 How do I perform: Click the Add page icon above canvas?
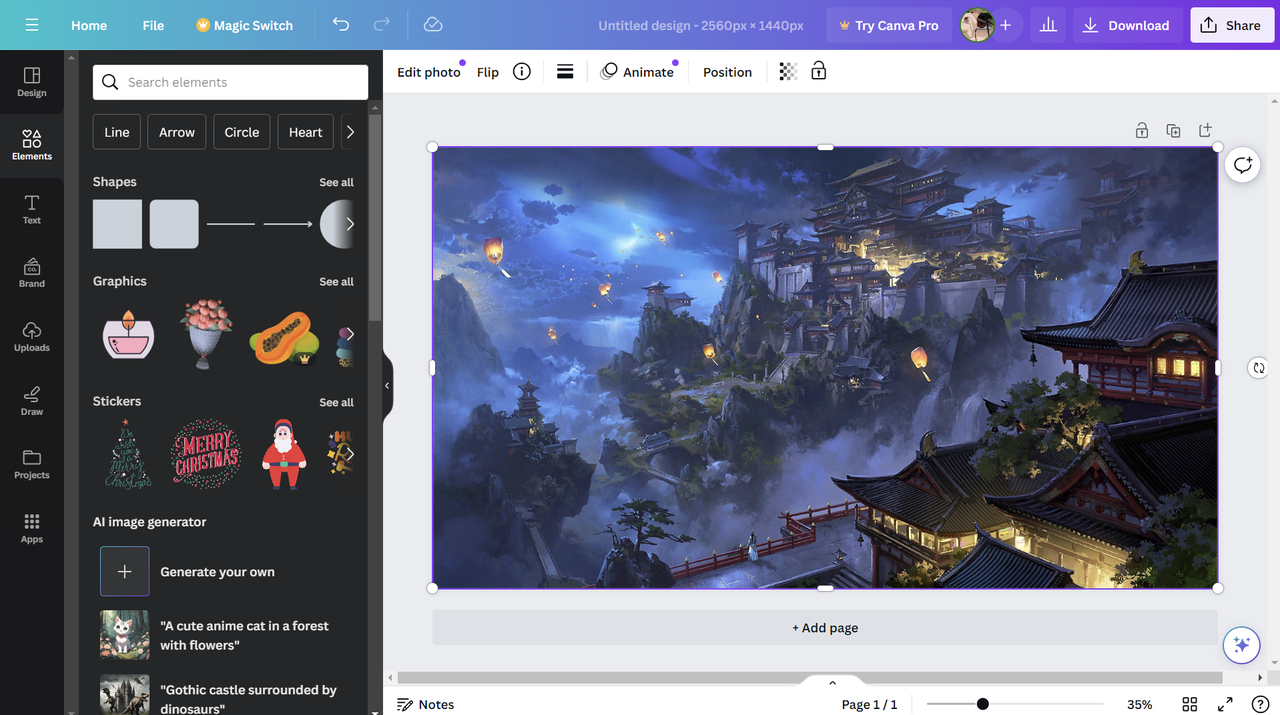pos(1205,130)
